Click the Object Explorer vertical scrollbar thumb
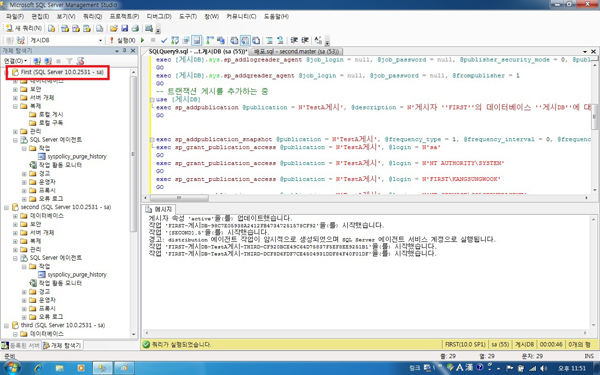This screenshot has height=375, width=600. point(133,154)
